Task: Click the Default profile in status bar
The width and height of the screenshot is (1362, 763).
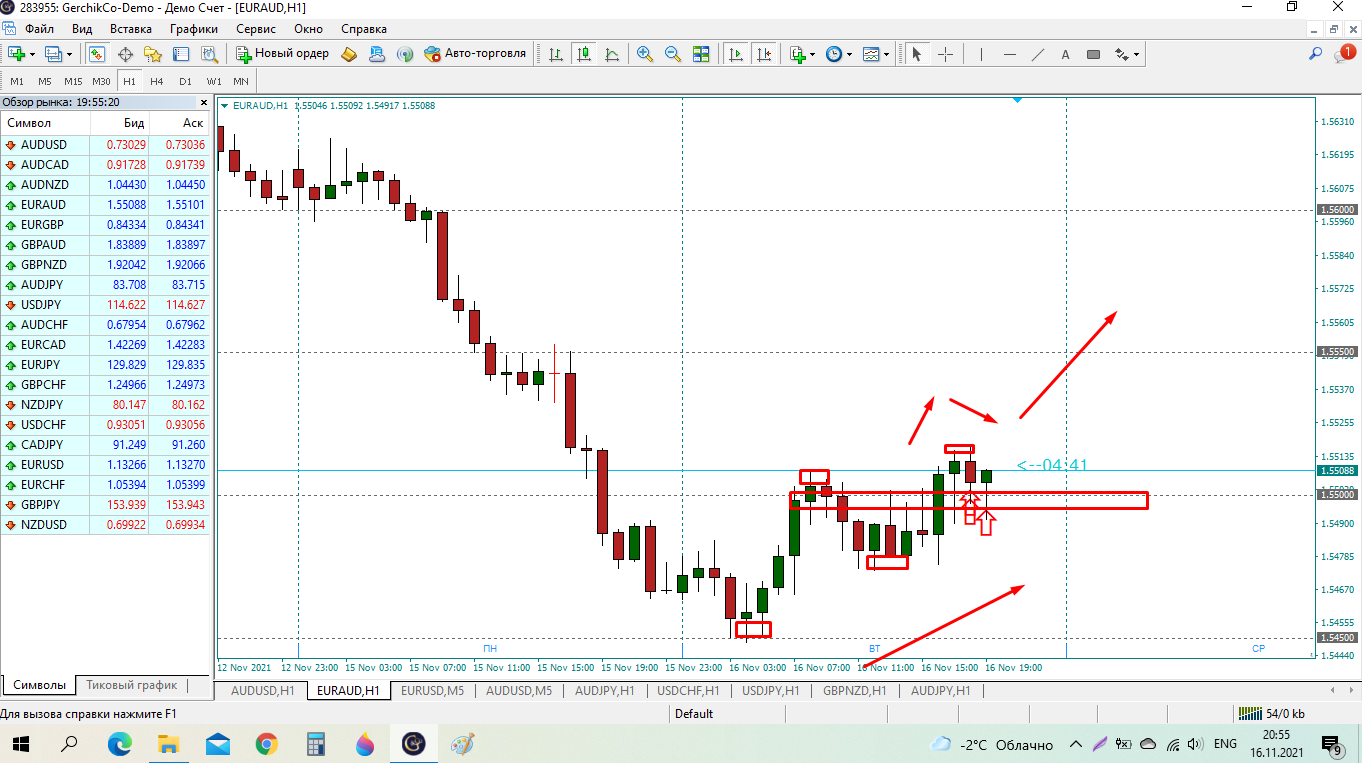Action: [694, 713]
